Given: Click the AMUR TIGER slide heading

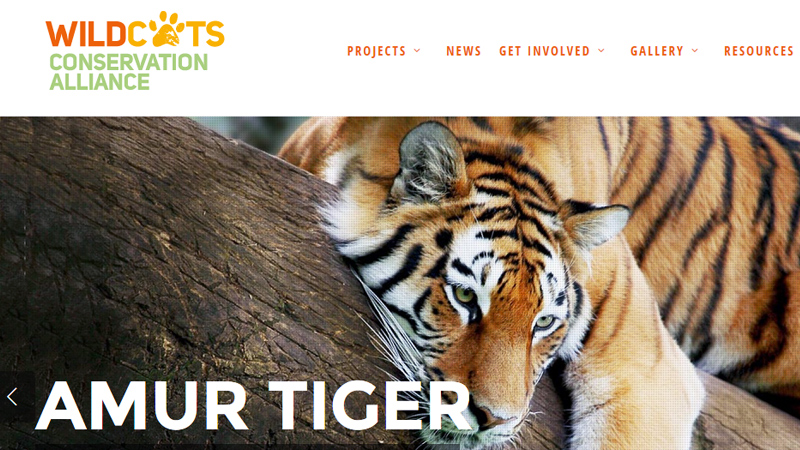Looking at the screenshot, I should pyautogui.click(x=253, y=406).
